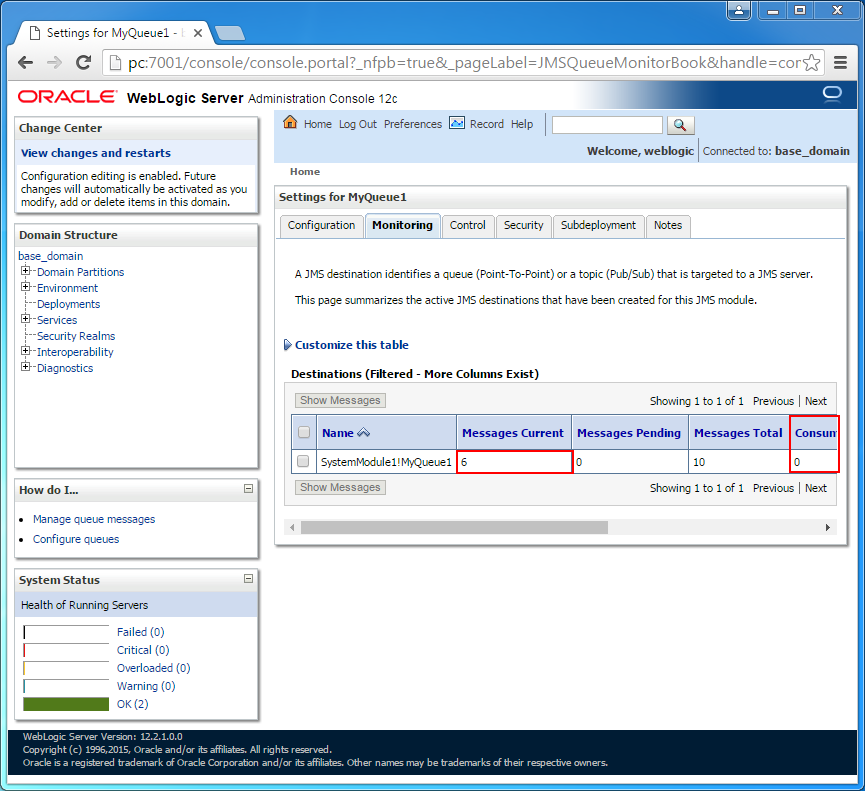Select the Monitoring tab
The image size is (865, 791).
pyautogui.click(x=402, y=226)
